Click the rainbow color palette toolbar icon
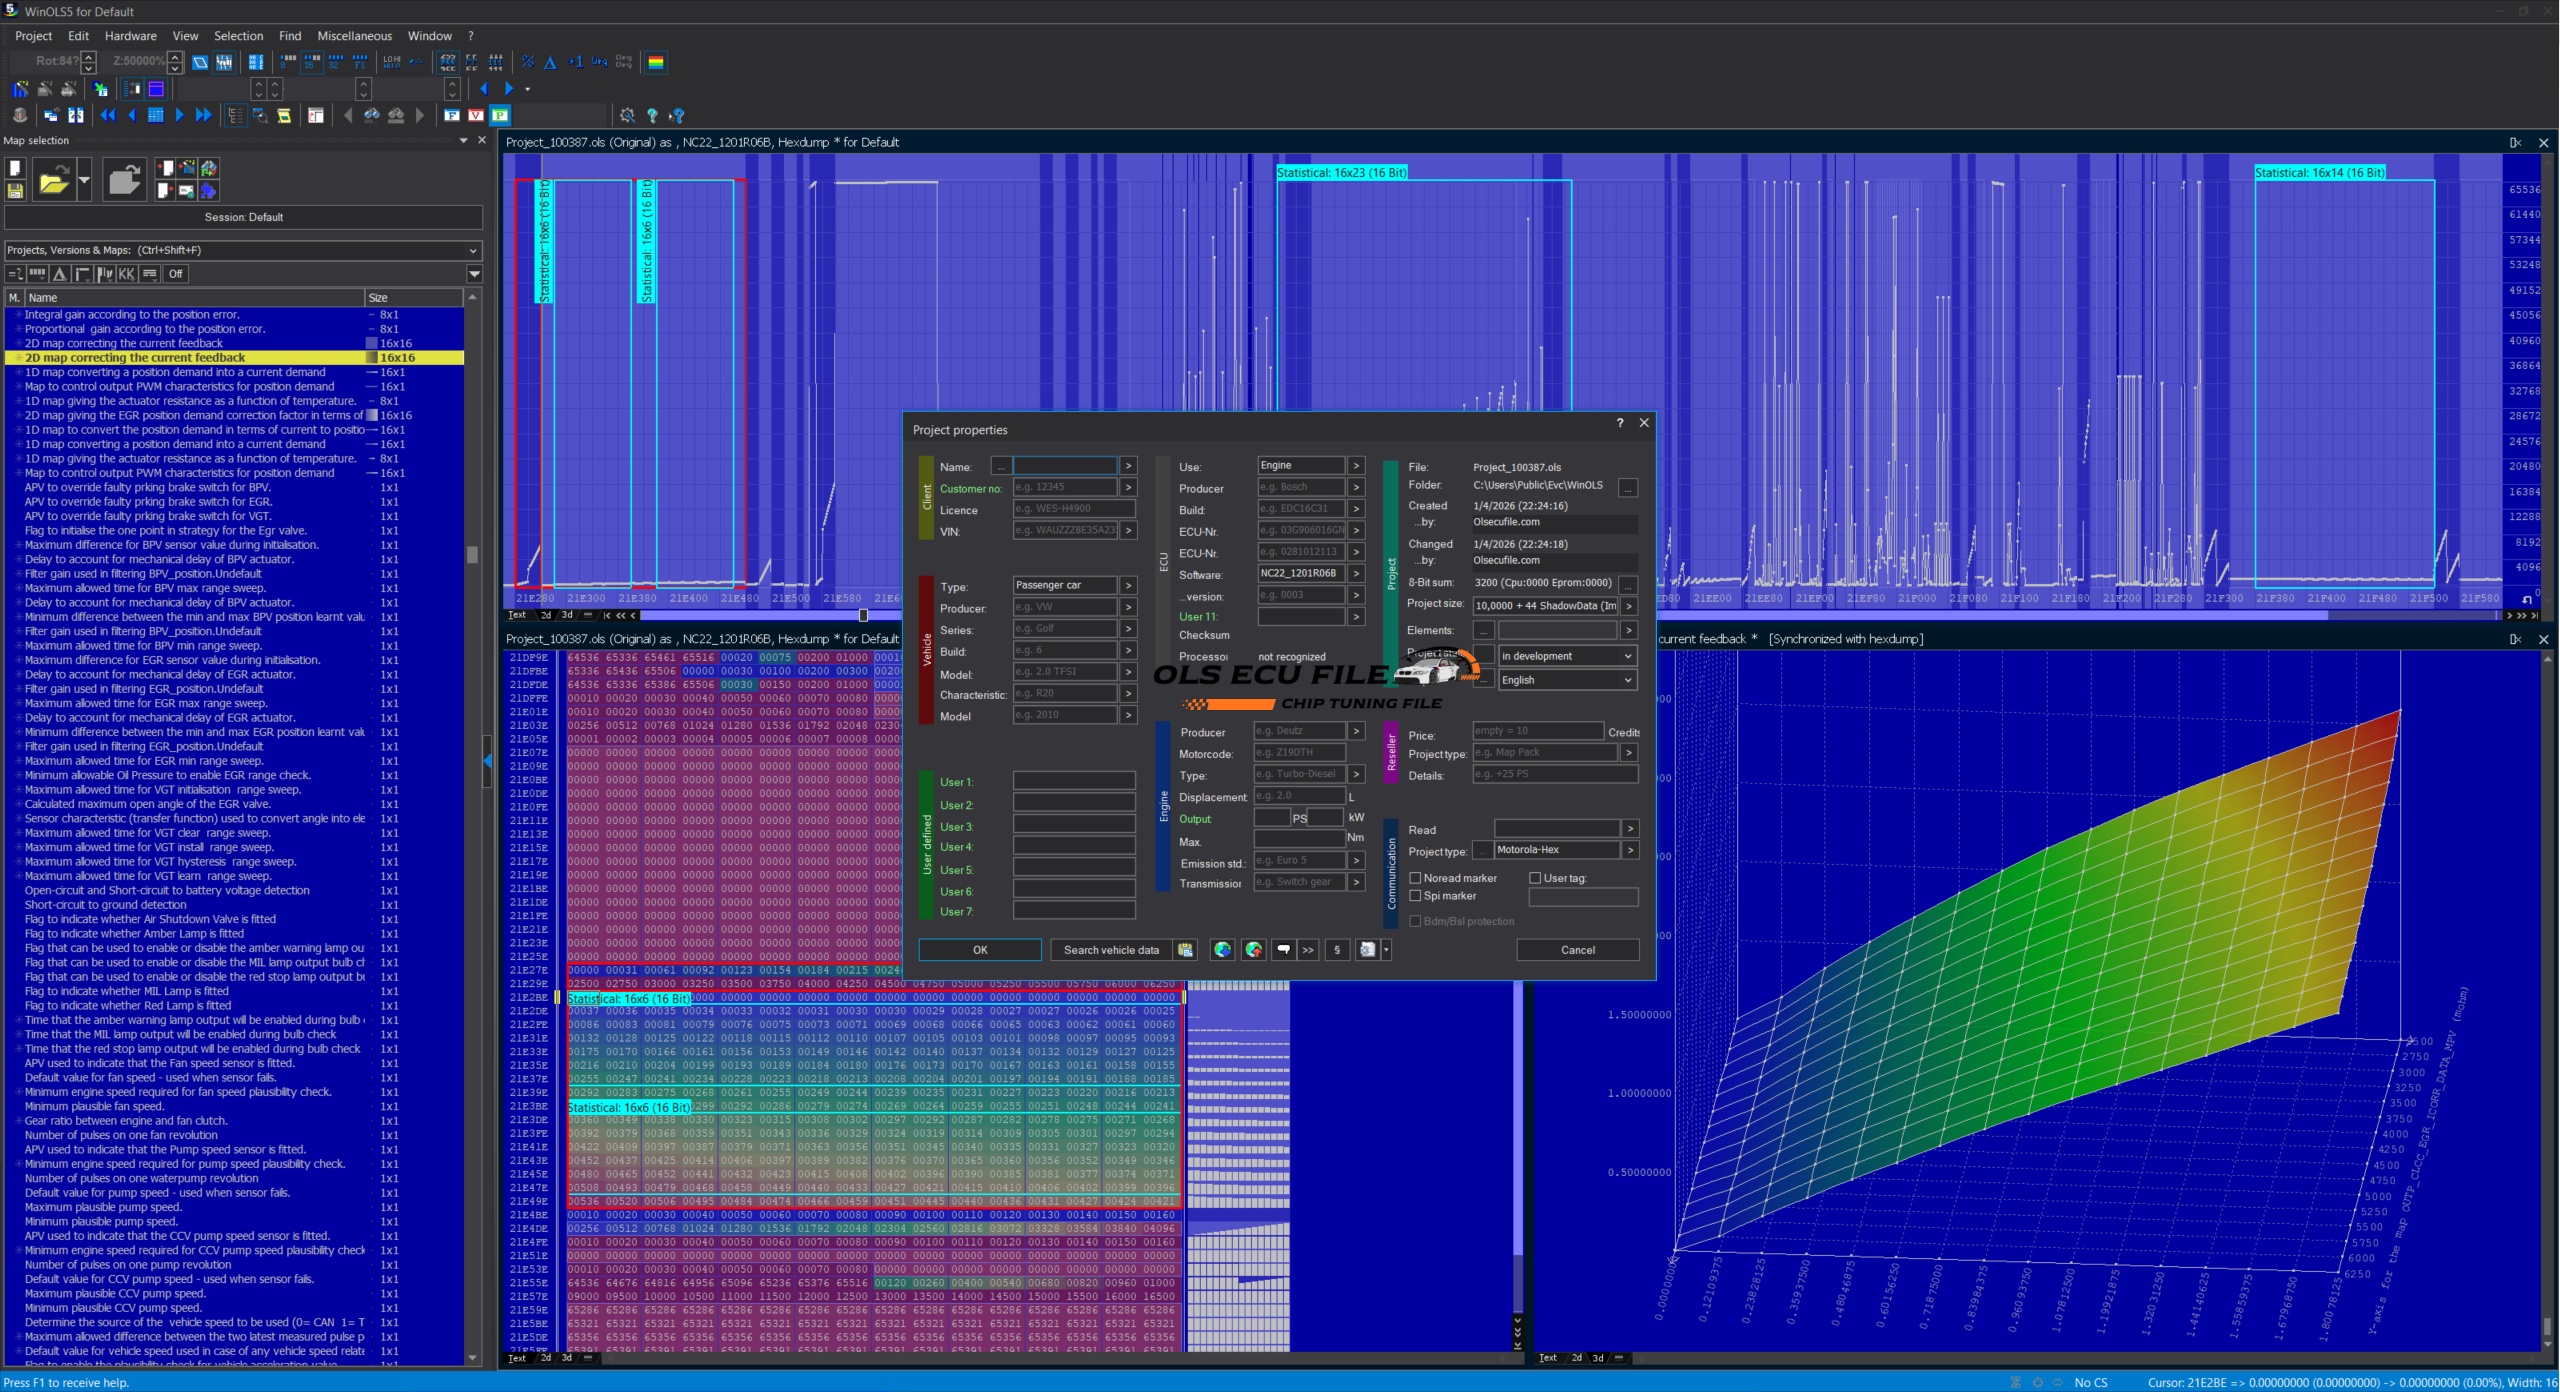The image size is (2560, 1392). (656, 62)
